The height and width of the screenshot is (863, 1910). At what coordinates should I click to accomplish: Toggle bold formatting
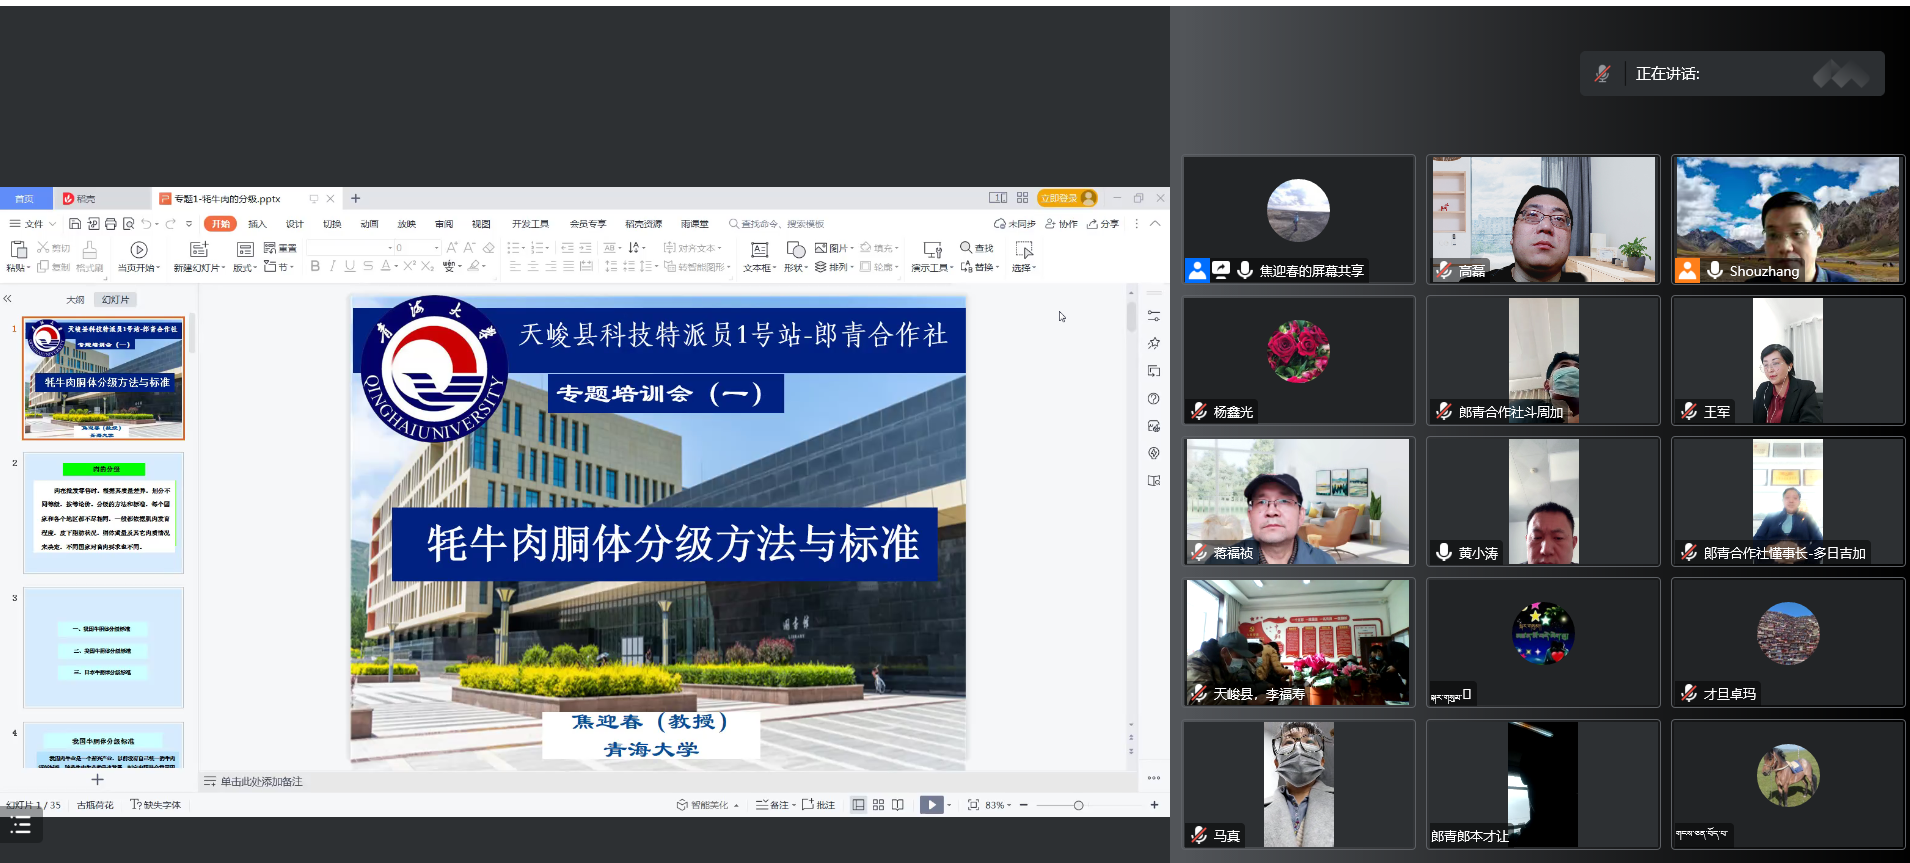[315, 266]
